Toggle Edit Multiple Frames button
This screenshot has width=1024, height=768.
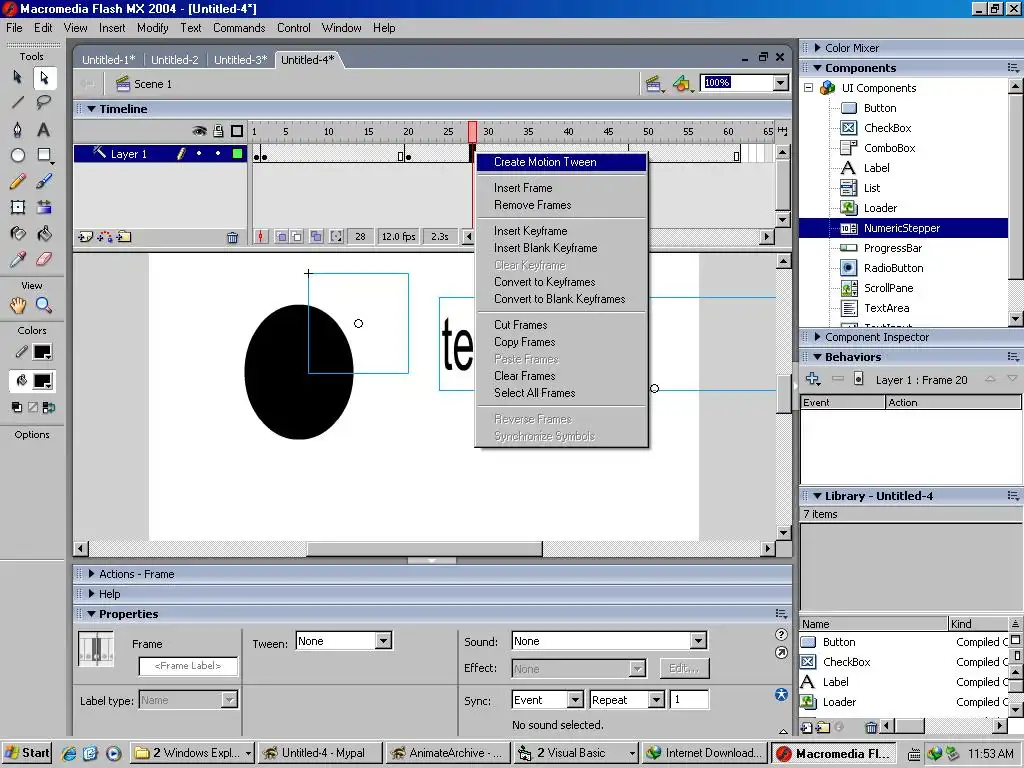316,236
